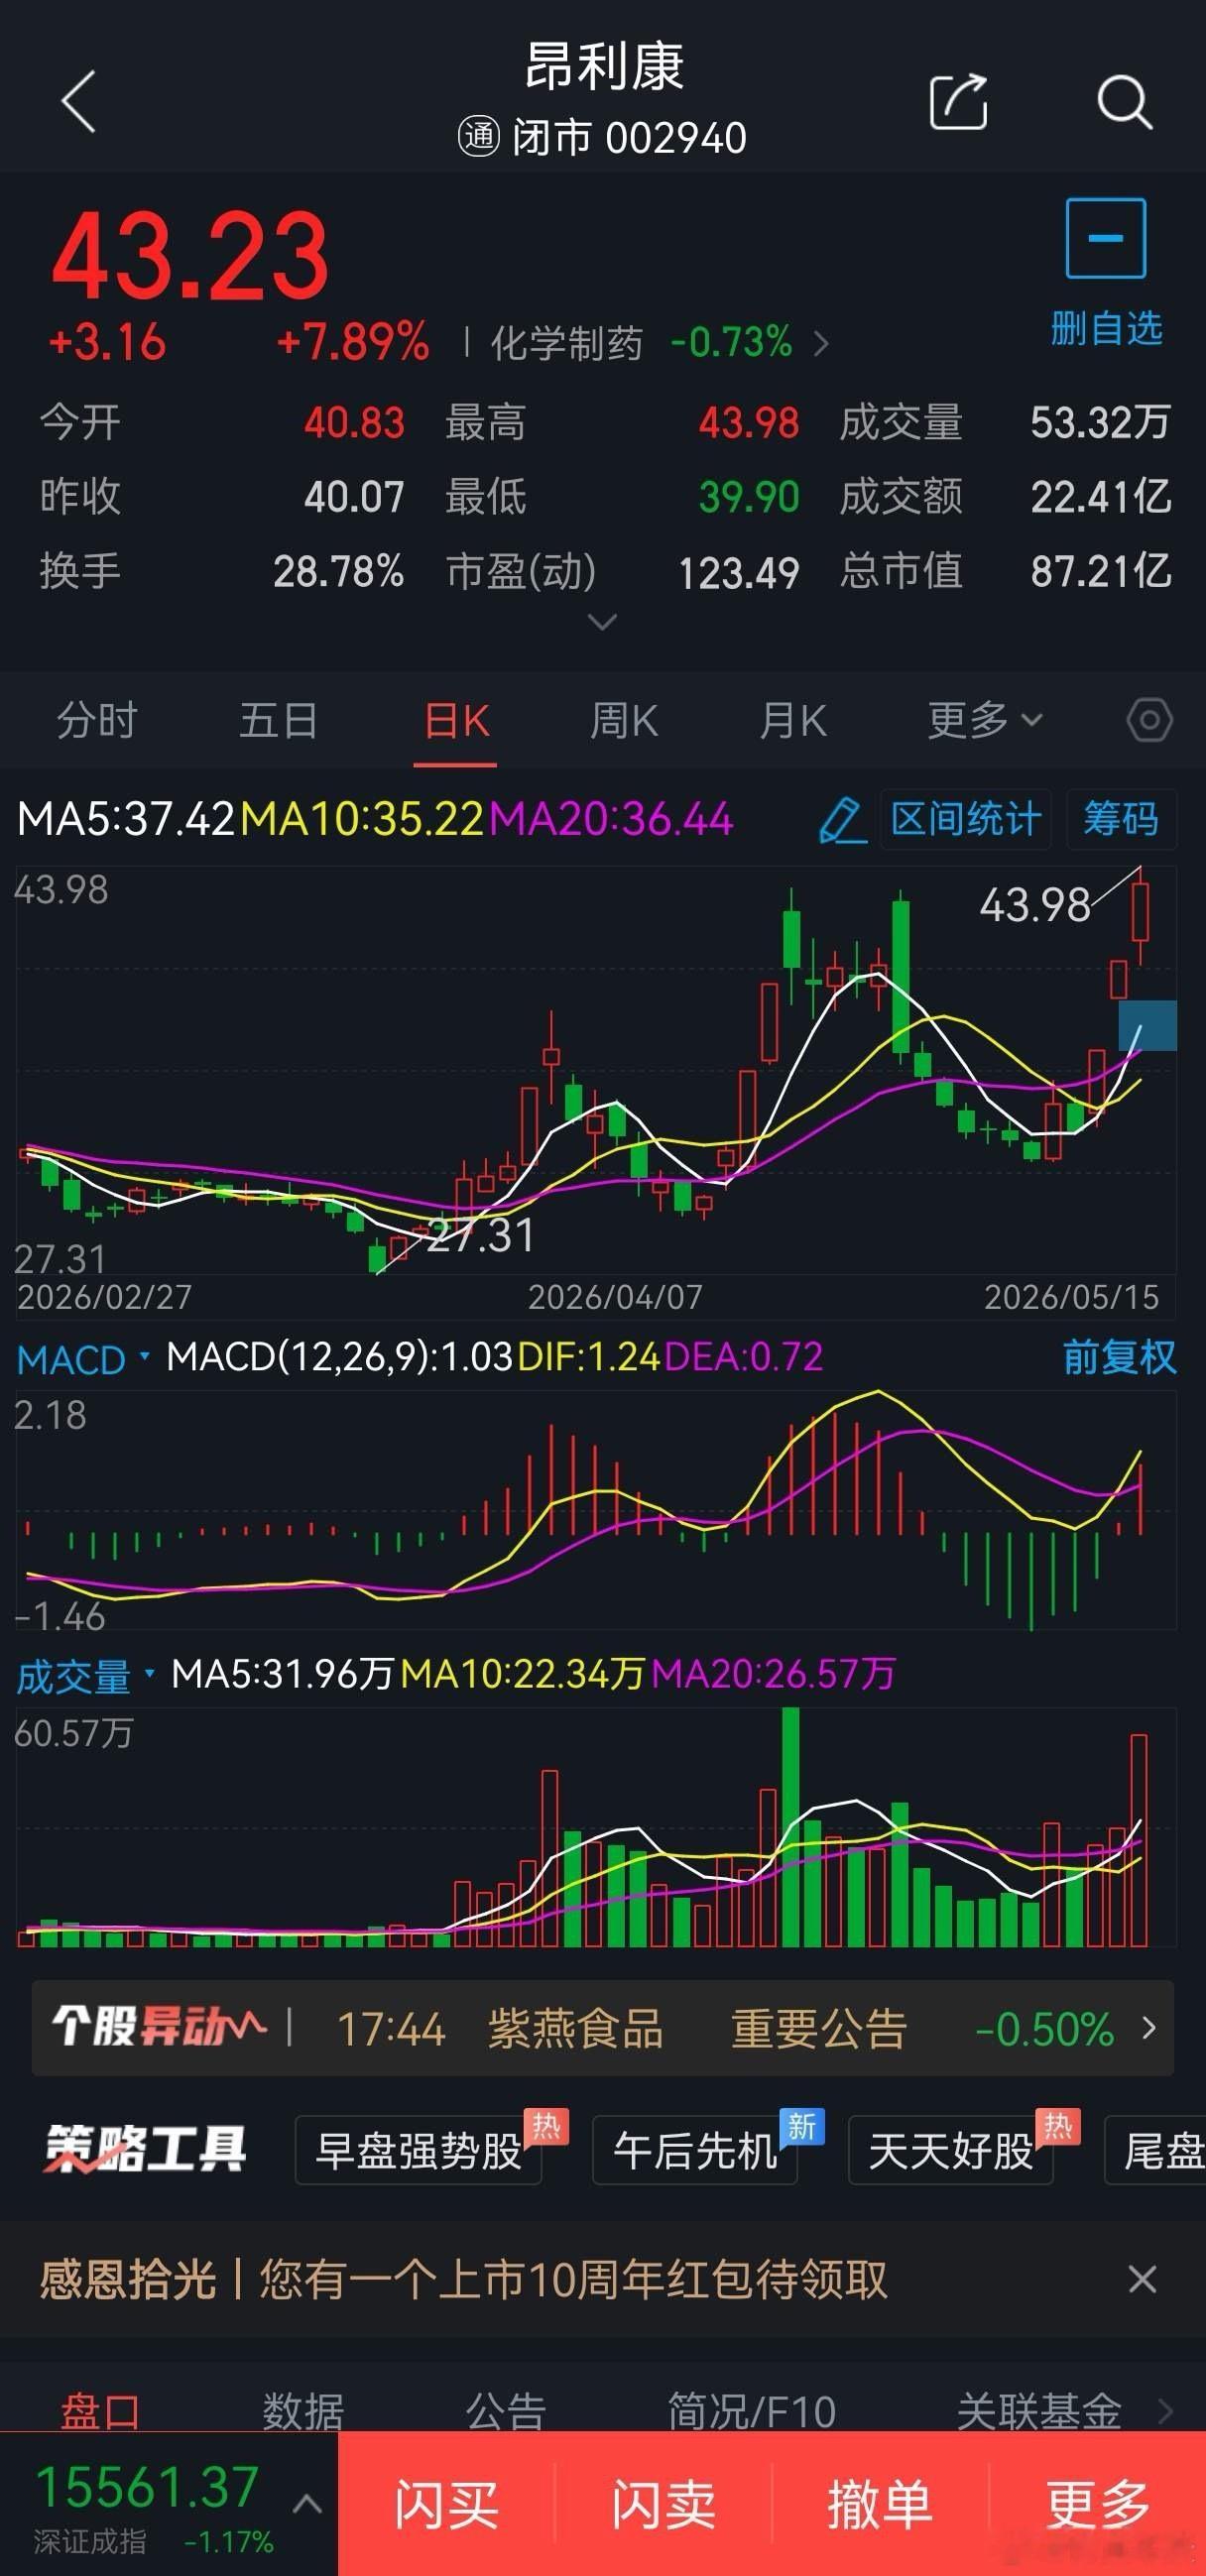Viewport: 1206px width, 2576px height.
Task: Open chart settings hexagon icon
Action: tap(1149, 720)
